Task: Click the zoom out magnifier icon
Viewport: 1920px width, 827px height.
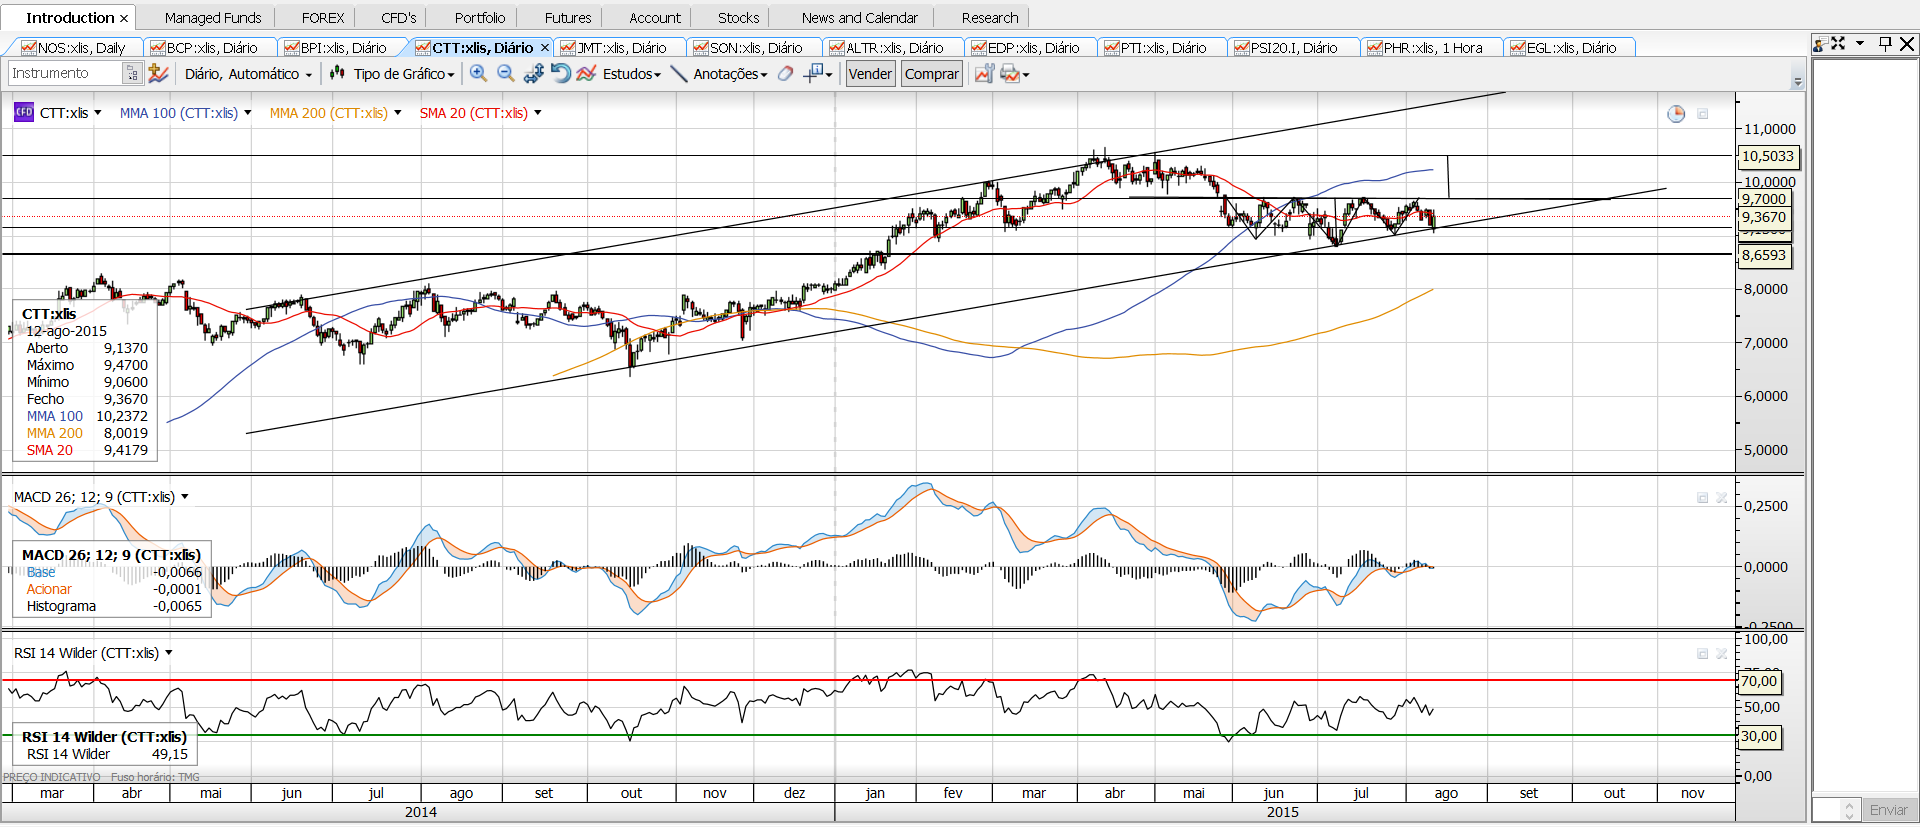Action: pos(505,73)
